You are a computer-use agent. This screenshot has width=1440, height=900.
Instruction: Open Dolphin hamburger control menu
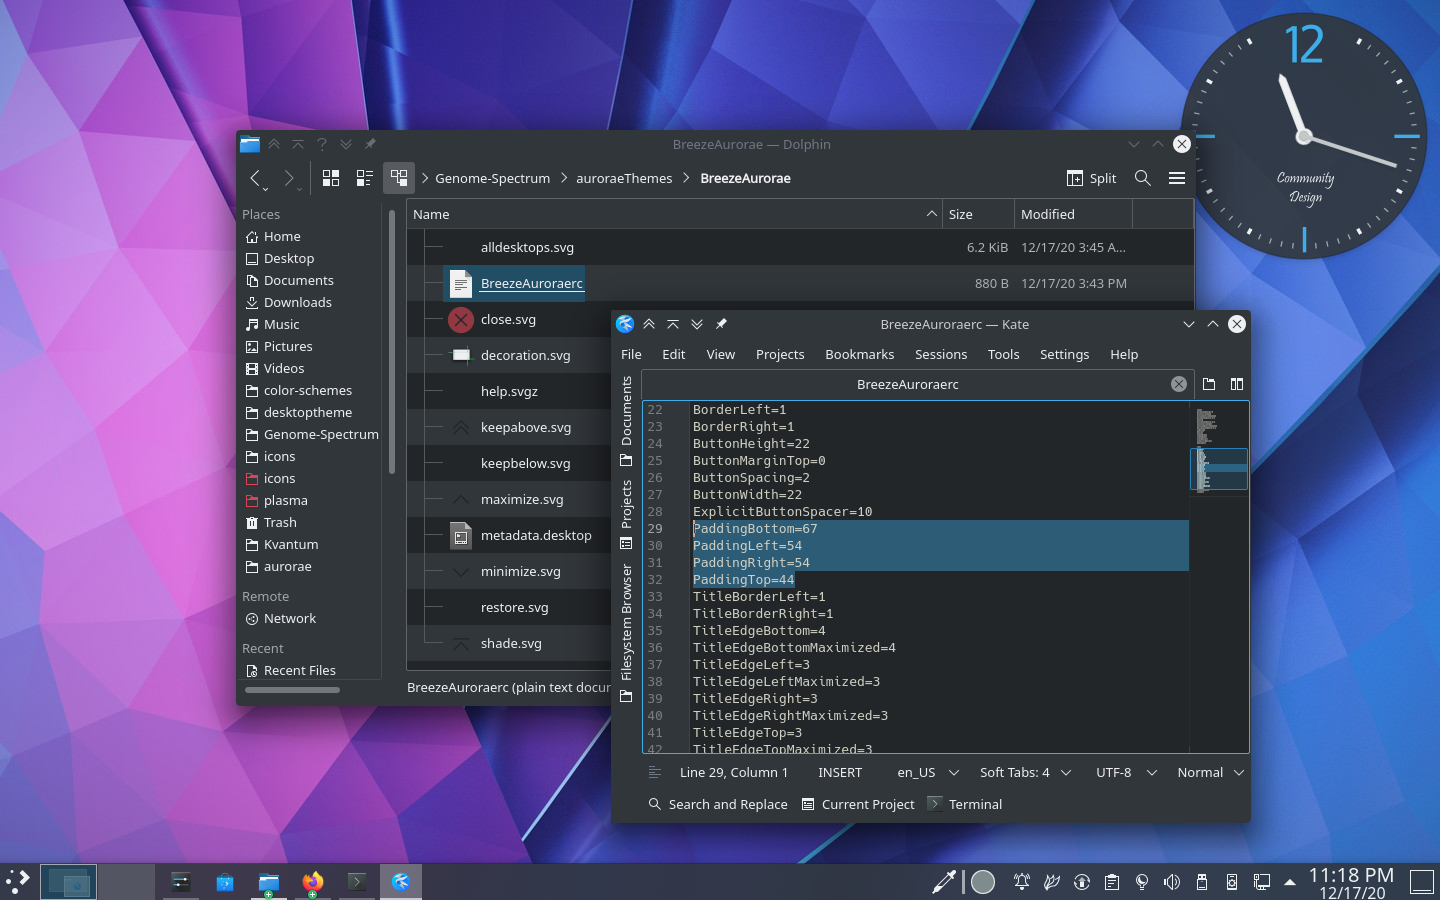click(1177, 178)
